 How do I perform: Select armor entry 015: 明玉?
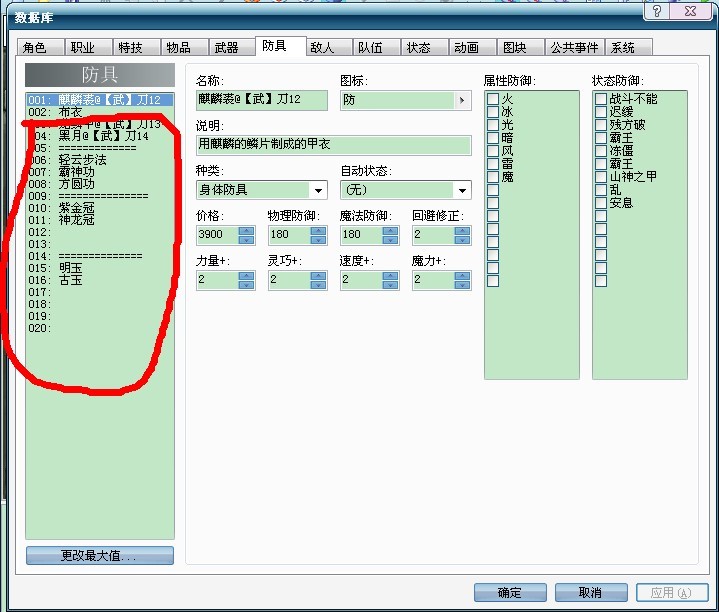[x=100, y=268]
